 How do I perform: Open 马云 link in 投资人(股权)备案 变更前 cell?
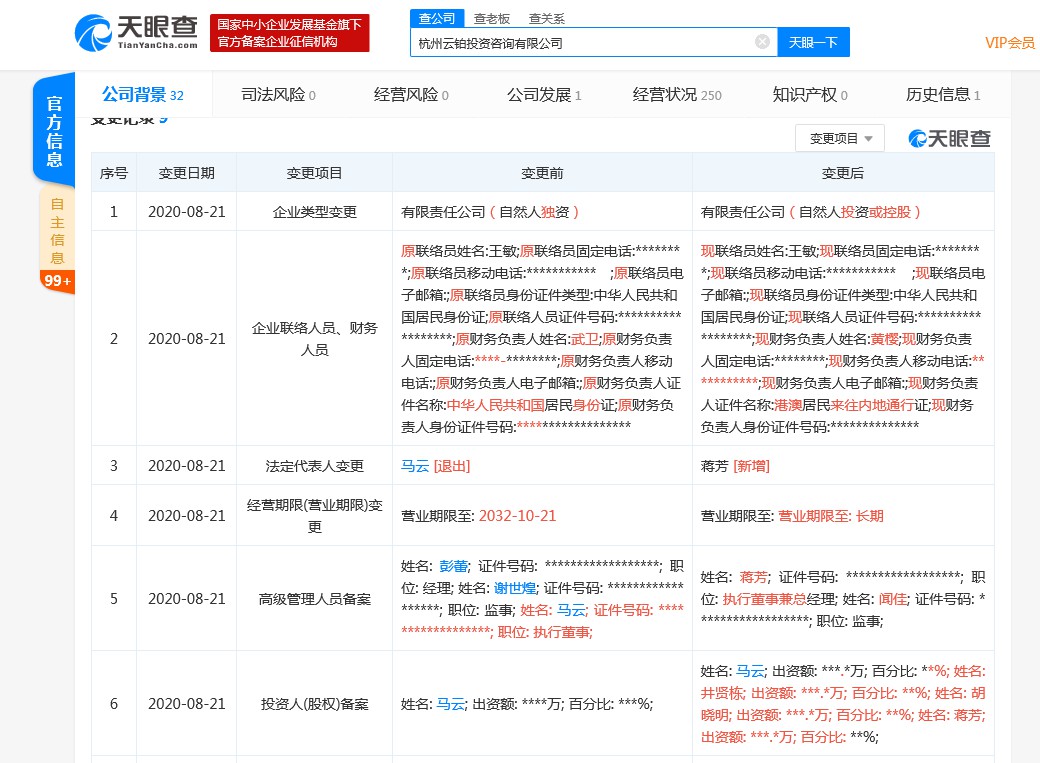pyautogui.click(x=451, y=704)
